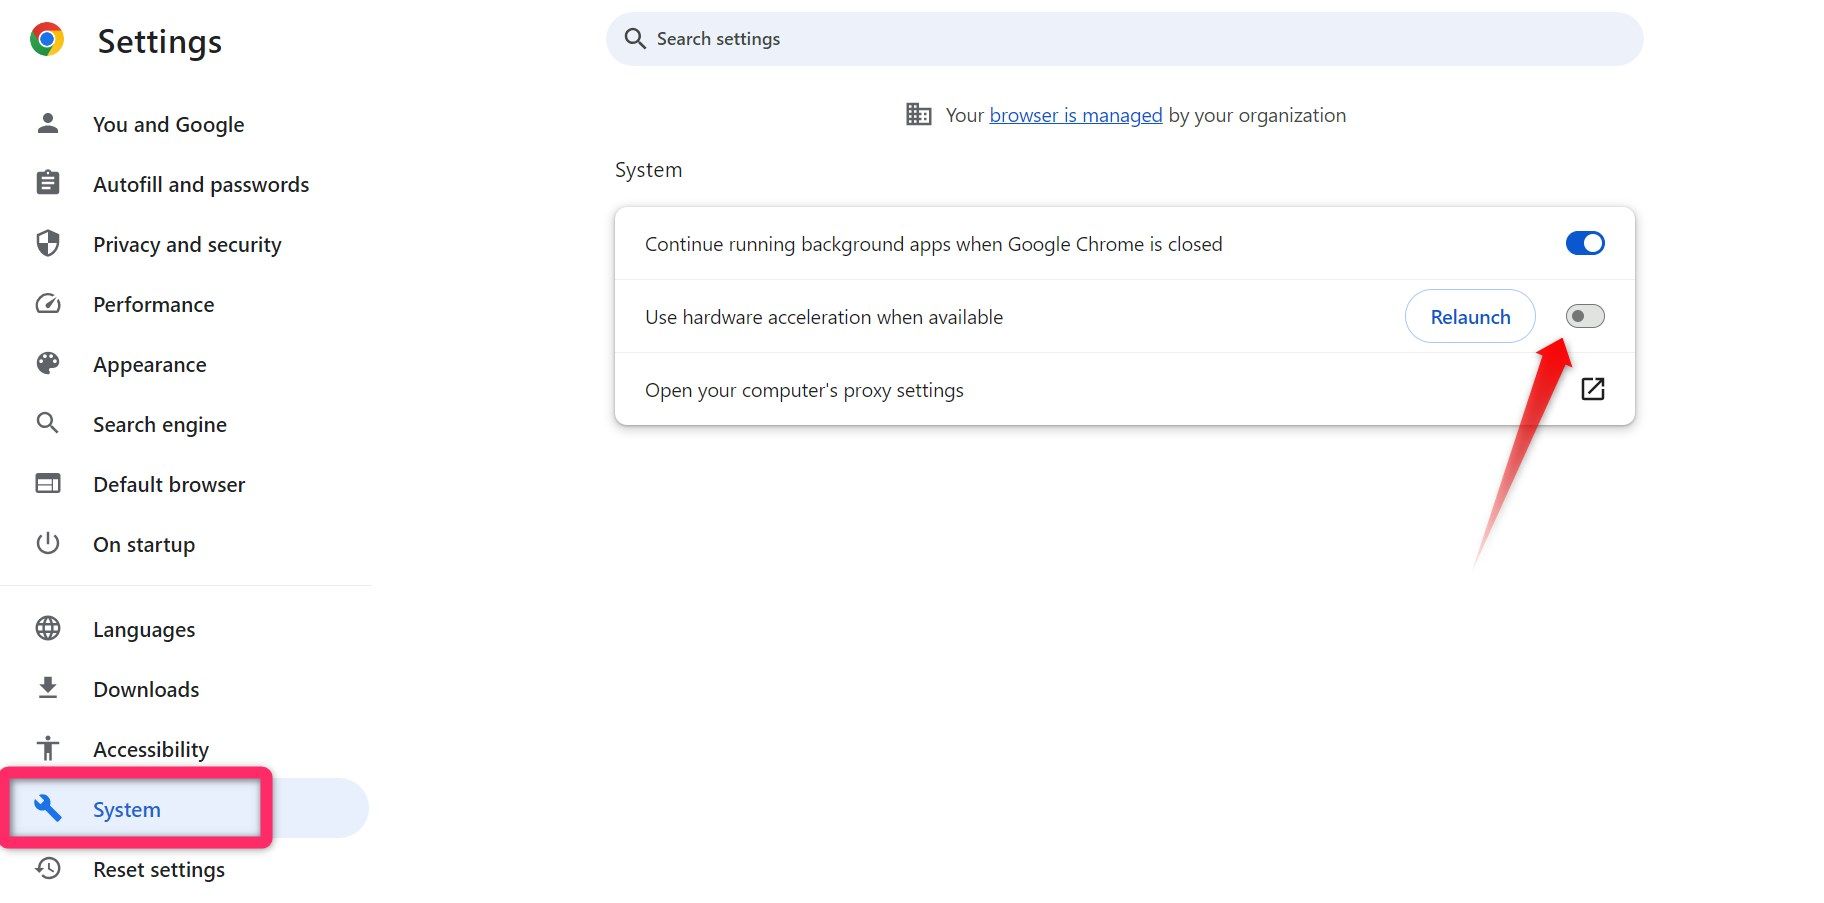Click the On startup power icon
The width and height of the screenshot is (1824, 903).
click(x=48, y=543)
